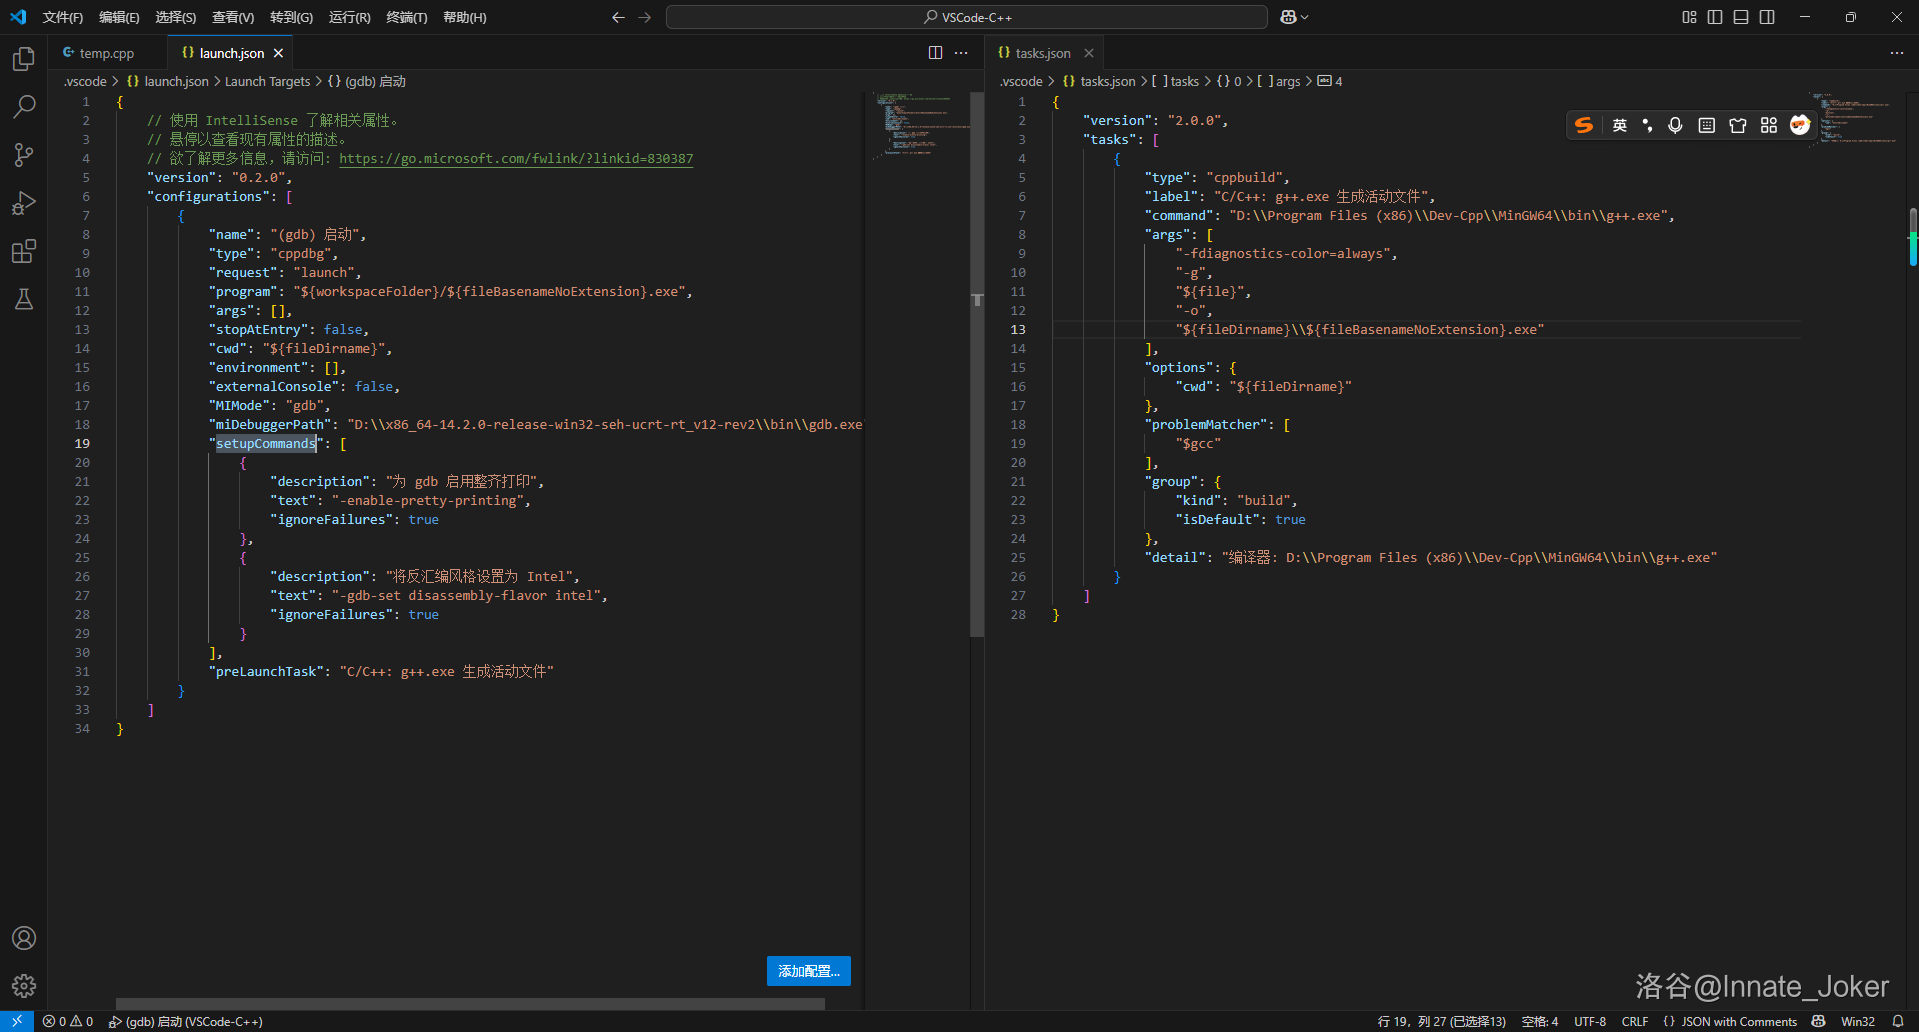Open the Testing flask icon
1919x1032 pixels.
[24, 299]
